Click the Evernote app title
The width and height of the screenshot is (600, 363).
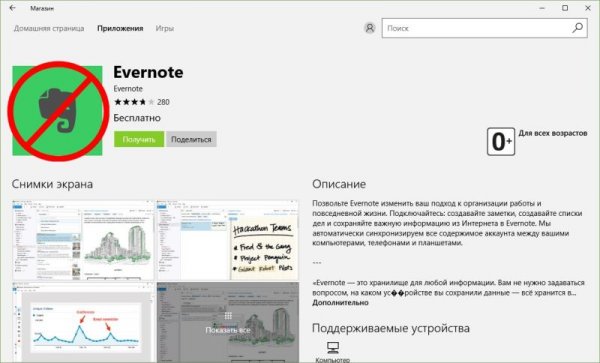[148, 72]
